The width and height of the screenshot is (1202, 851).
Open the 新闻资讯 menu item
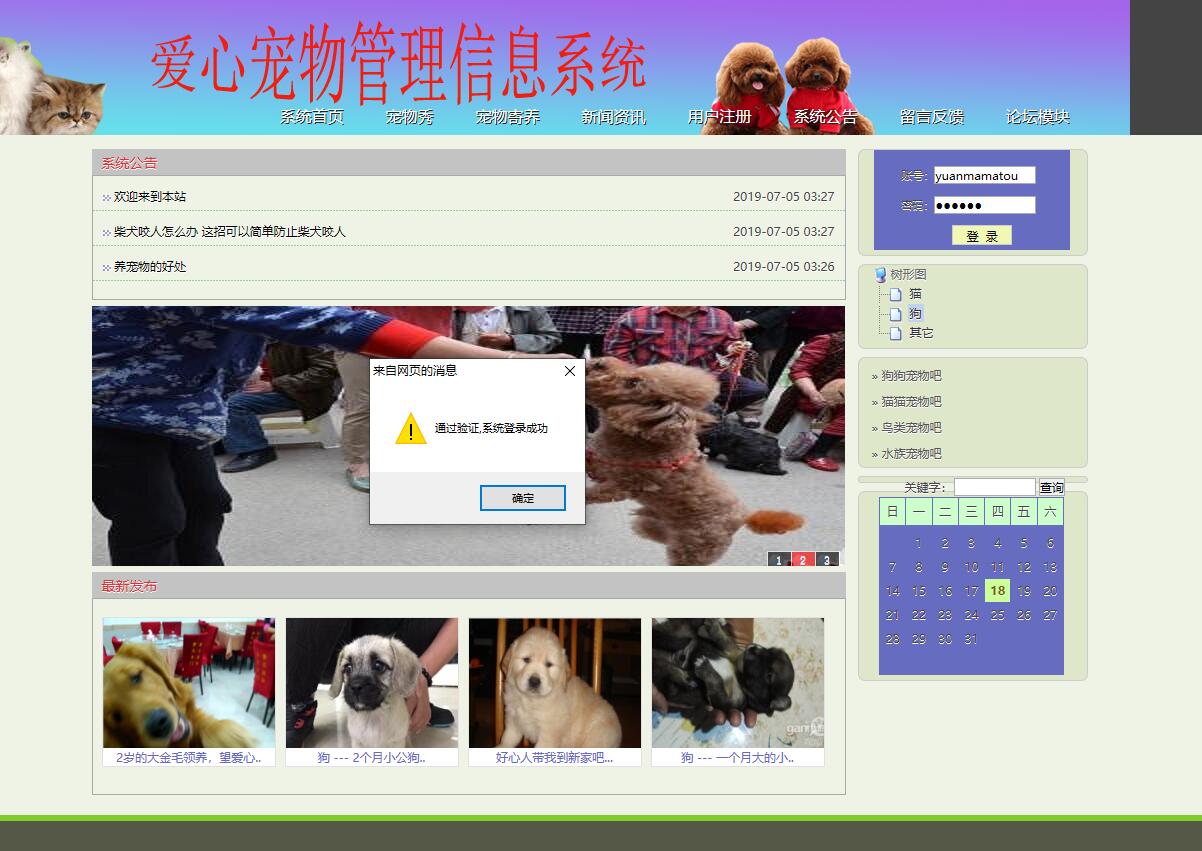point(612,116)
